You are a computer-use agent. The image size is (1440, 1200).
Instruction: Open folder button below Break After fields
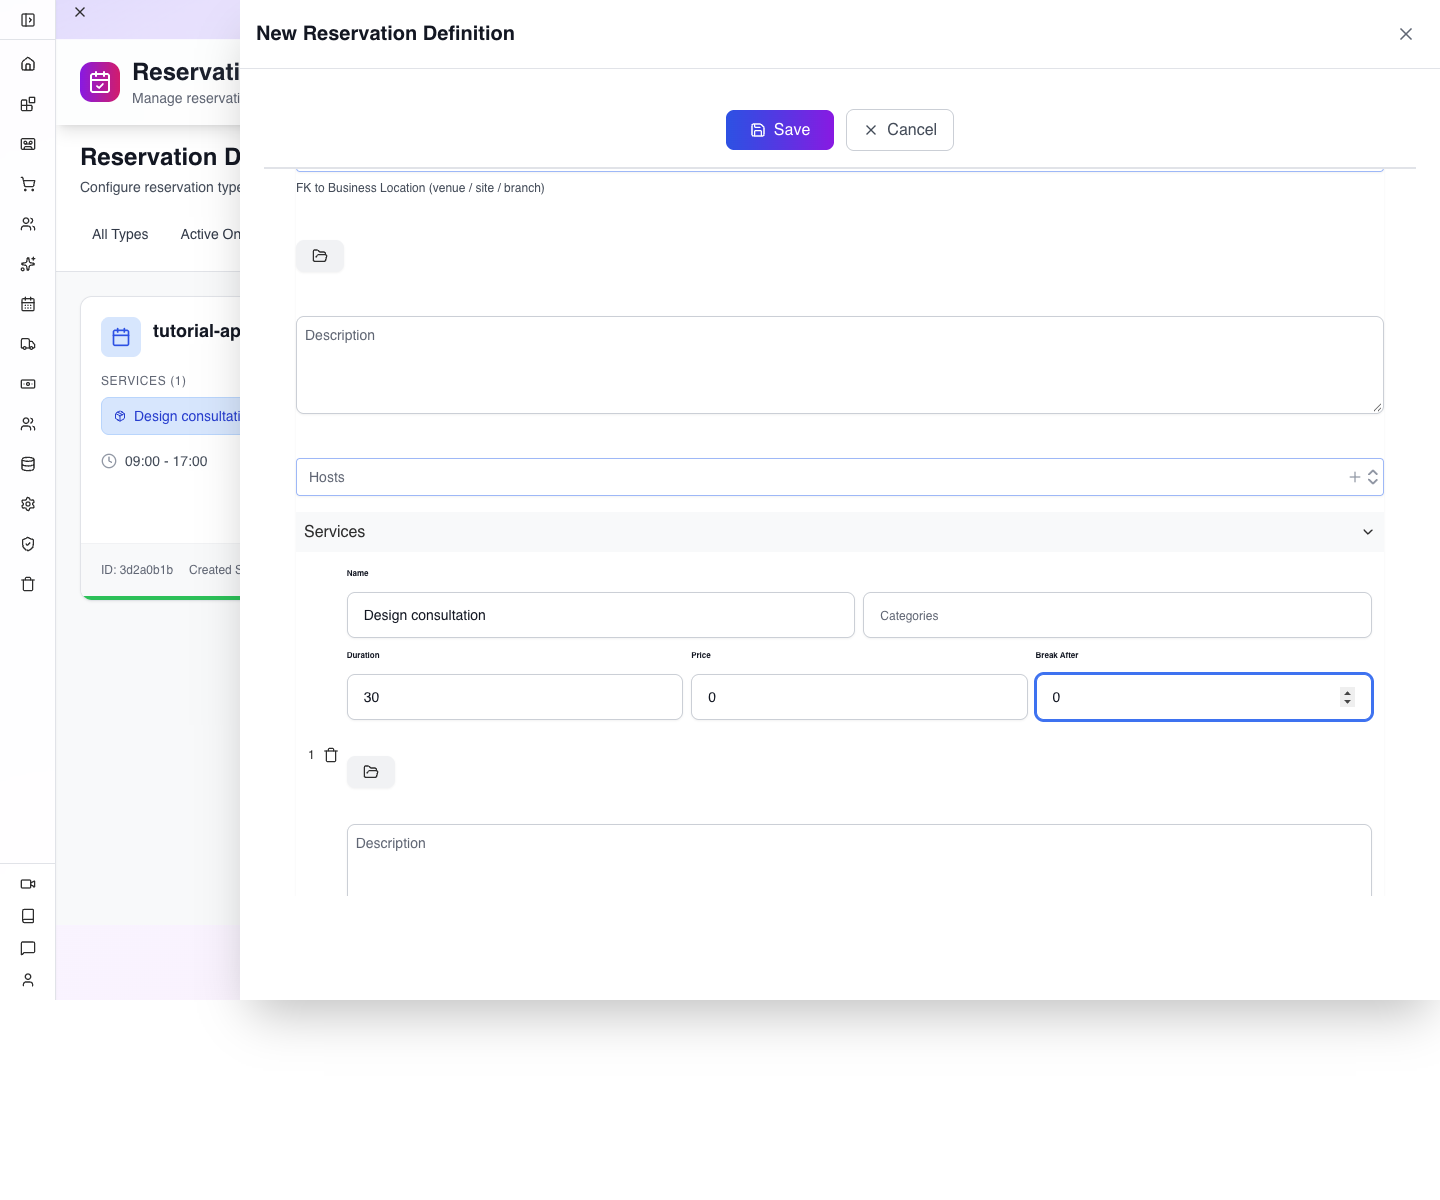click(x=371, y=772)
